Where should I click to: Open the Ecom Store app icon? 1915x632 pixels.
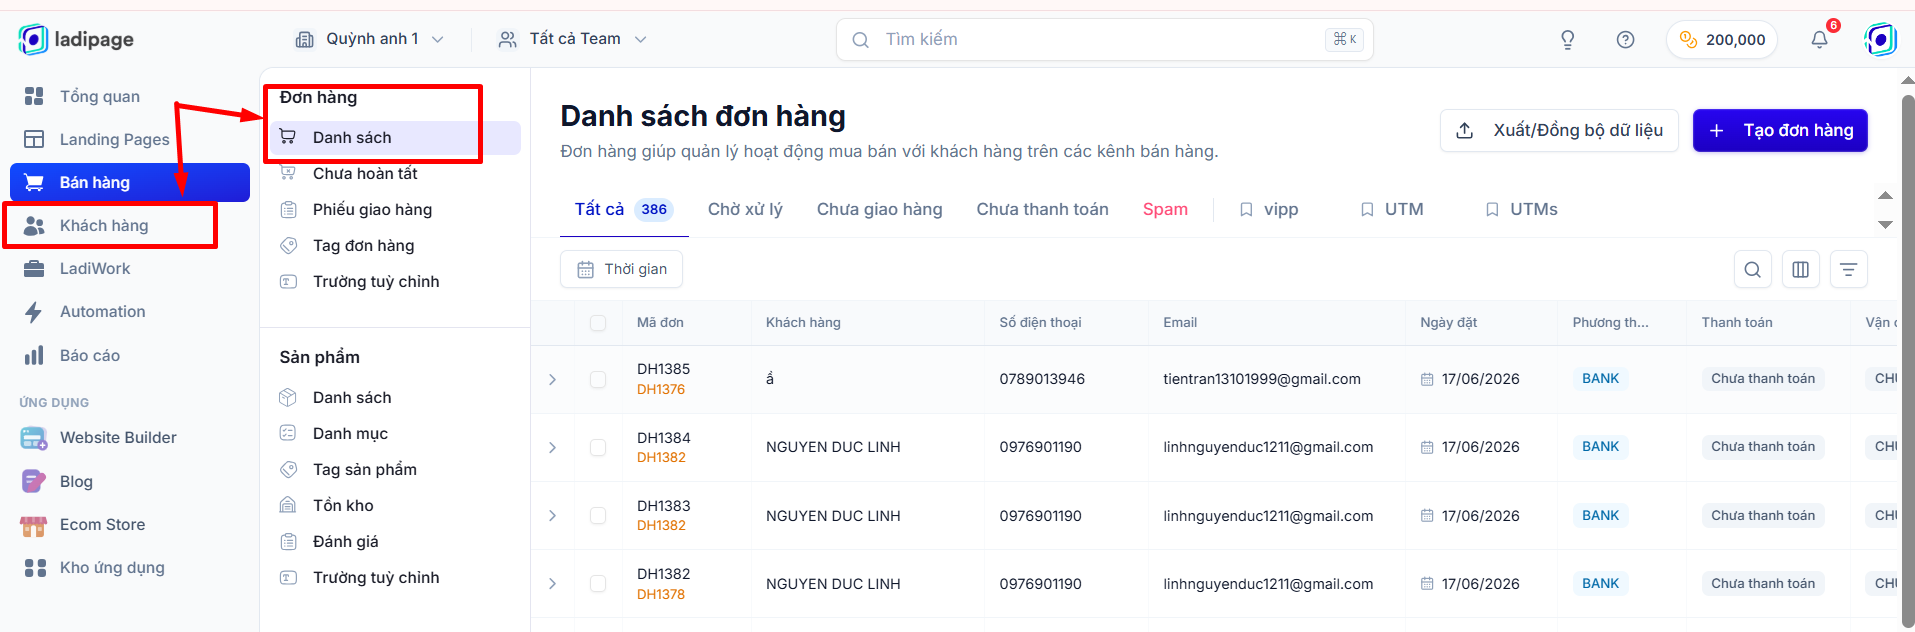[34, 525]
